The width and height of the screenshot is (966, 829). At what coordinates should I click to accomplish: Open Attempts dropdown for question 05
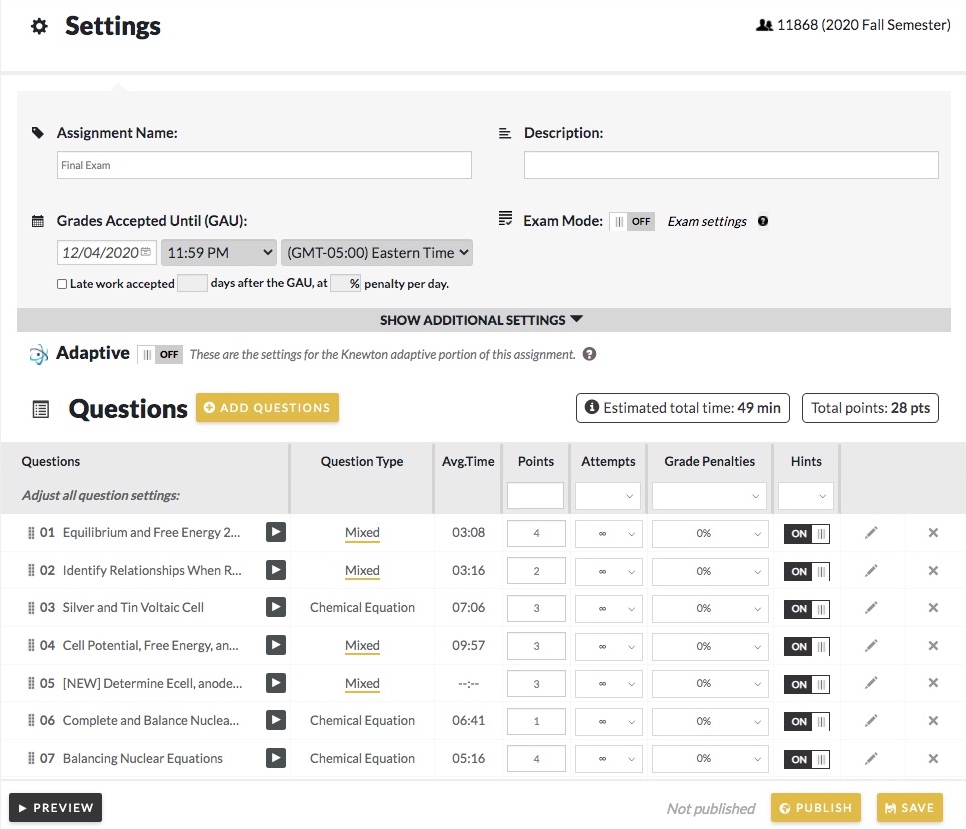click(609, 684)
